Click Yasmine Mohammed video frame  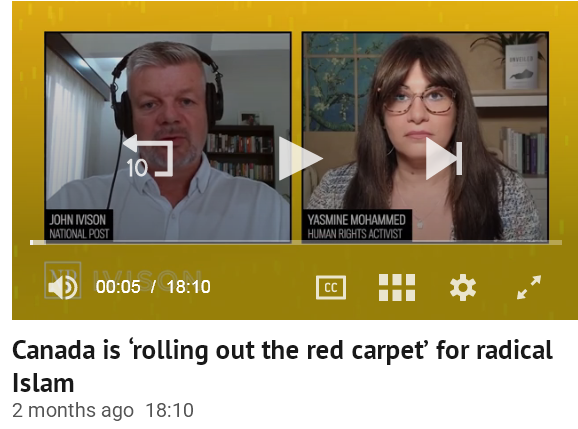pos(425,136)
